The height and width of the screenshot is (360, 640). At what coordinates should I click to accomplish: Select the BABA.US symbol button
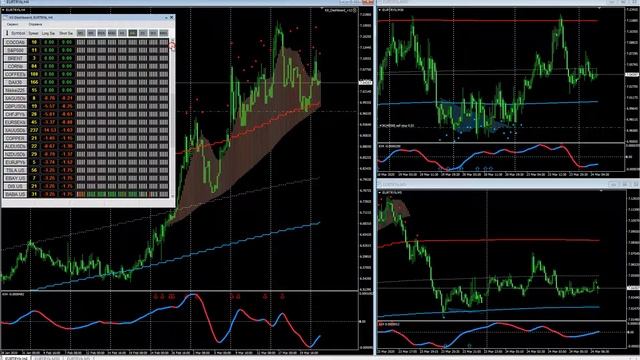coord(16,194)
